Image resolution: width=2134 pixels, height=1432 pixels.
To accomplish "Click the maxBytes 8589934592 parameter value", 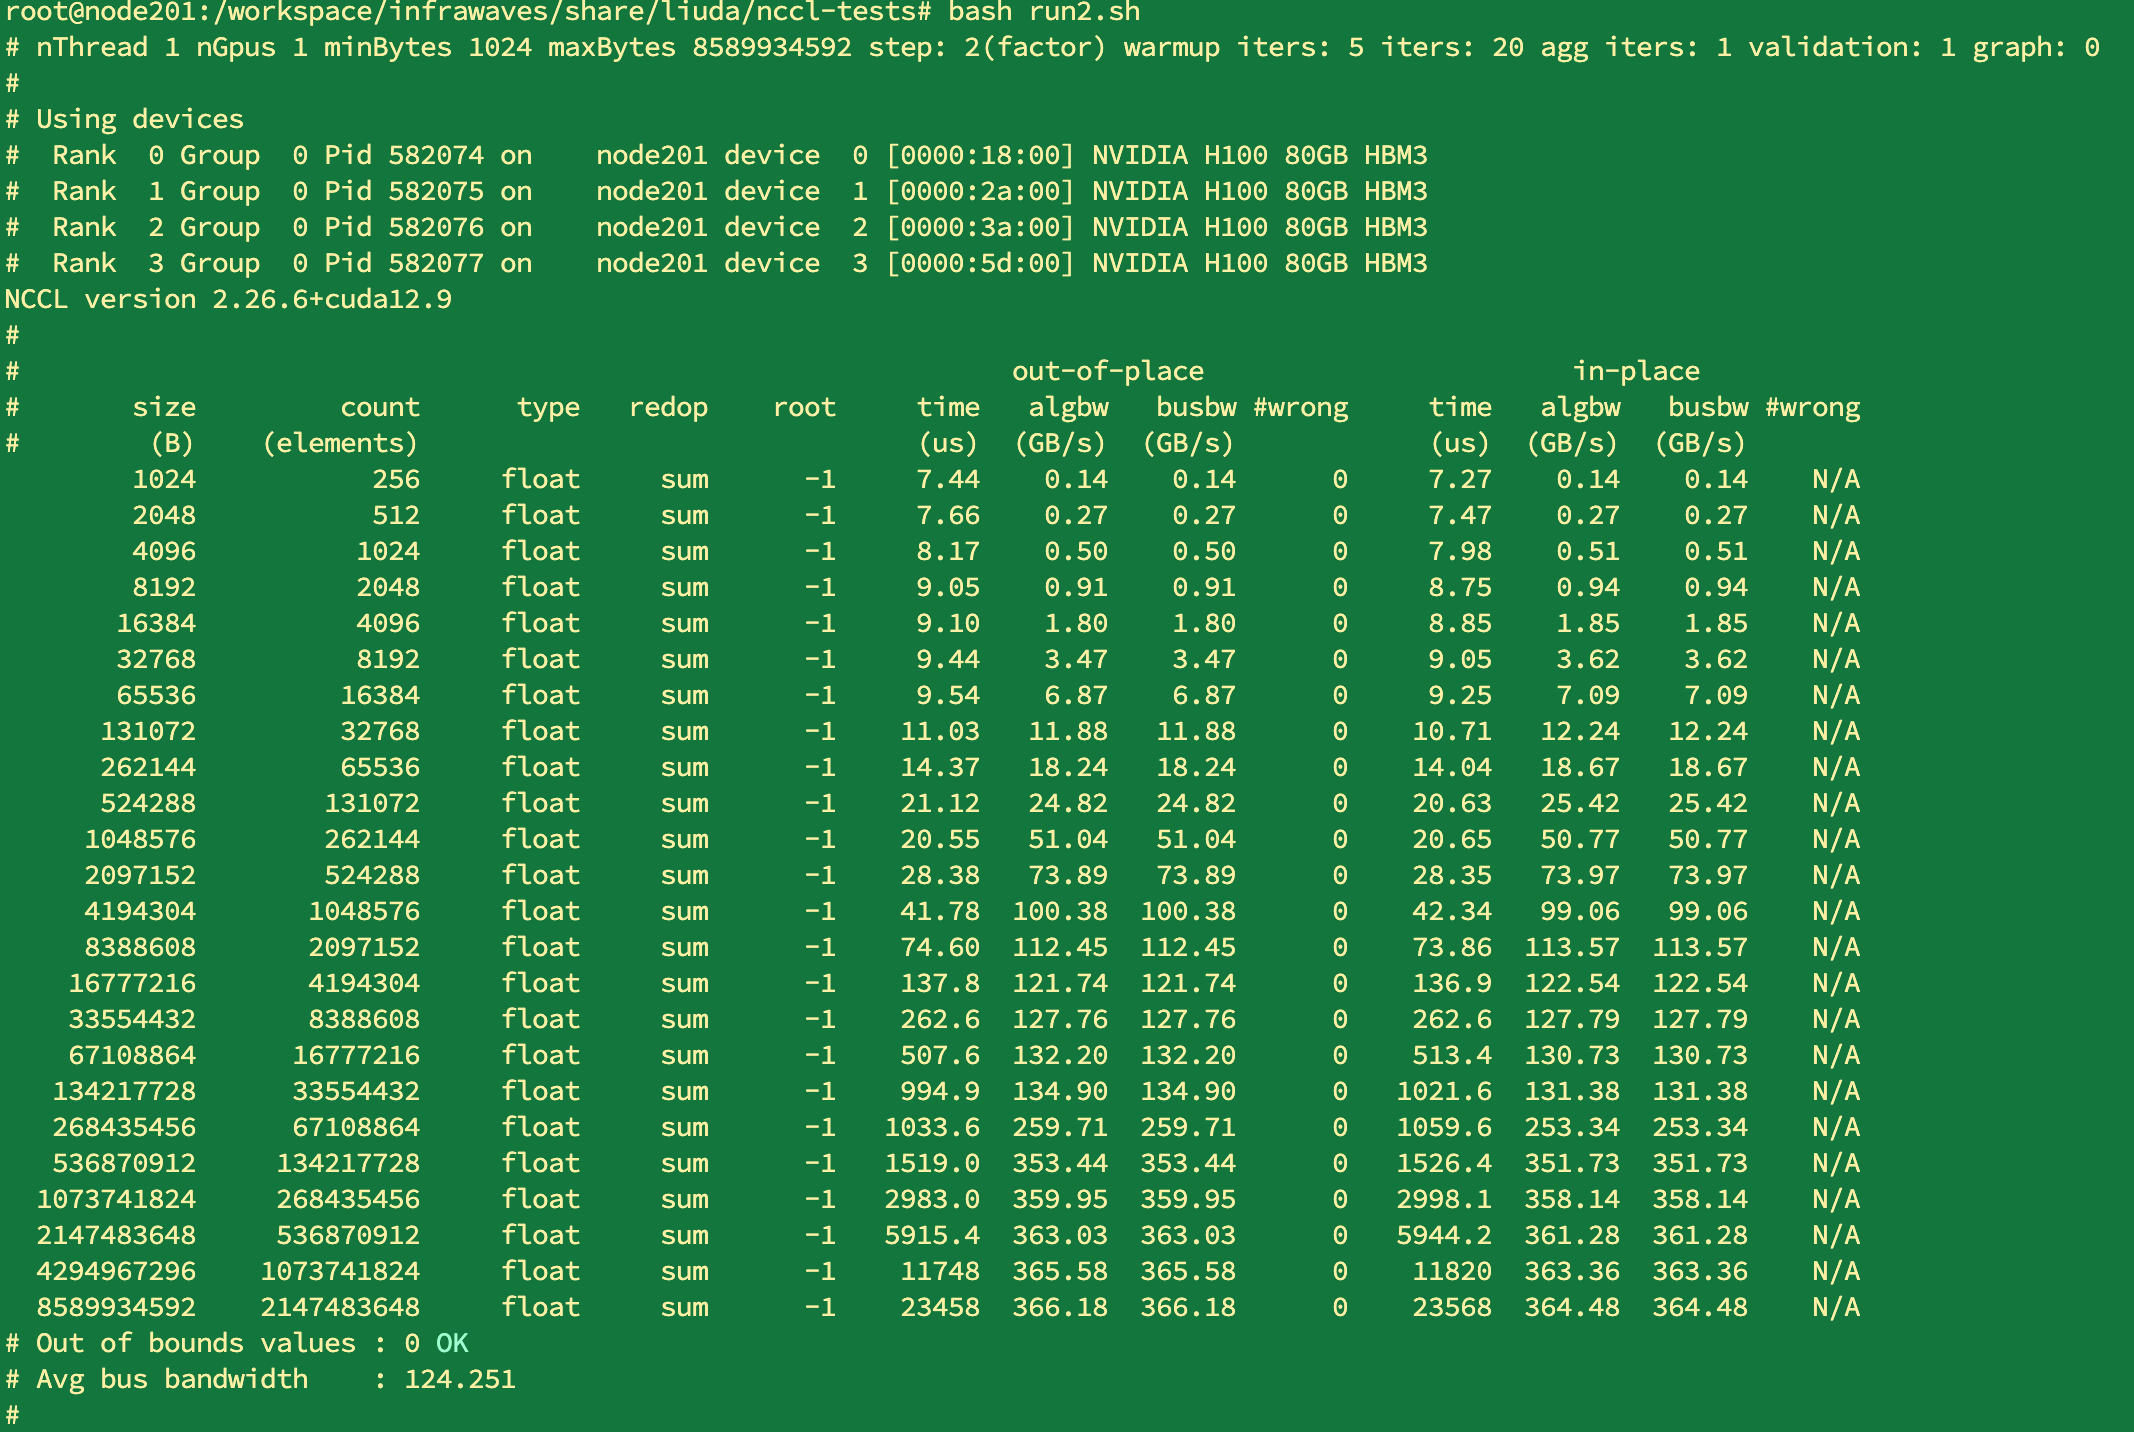I will click(x=771, y=47).
